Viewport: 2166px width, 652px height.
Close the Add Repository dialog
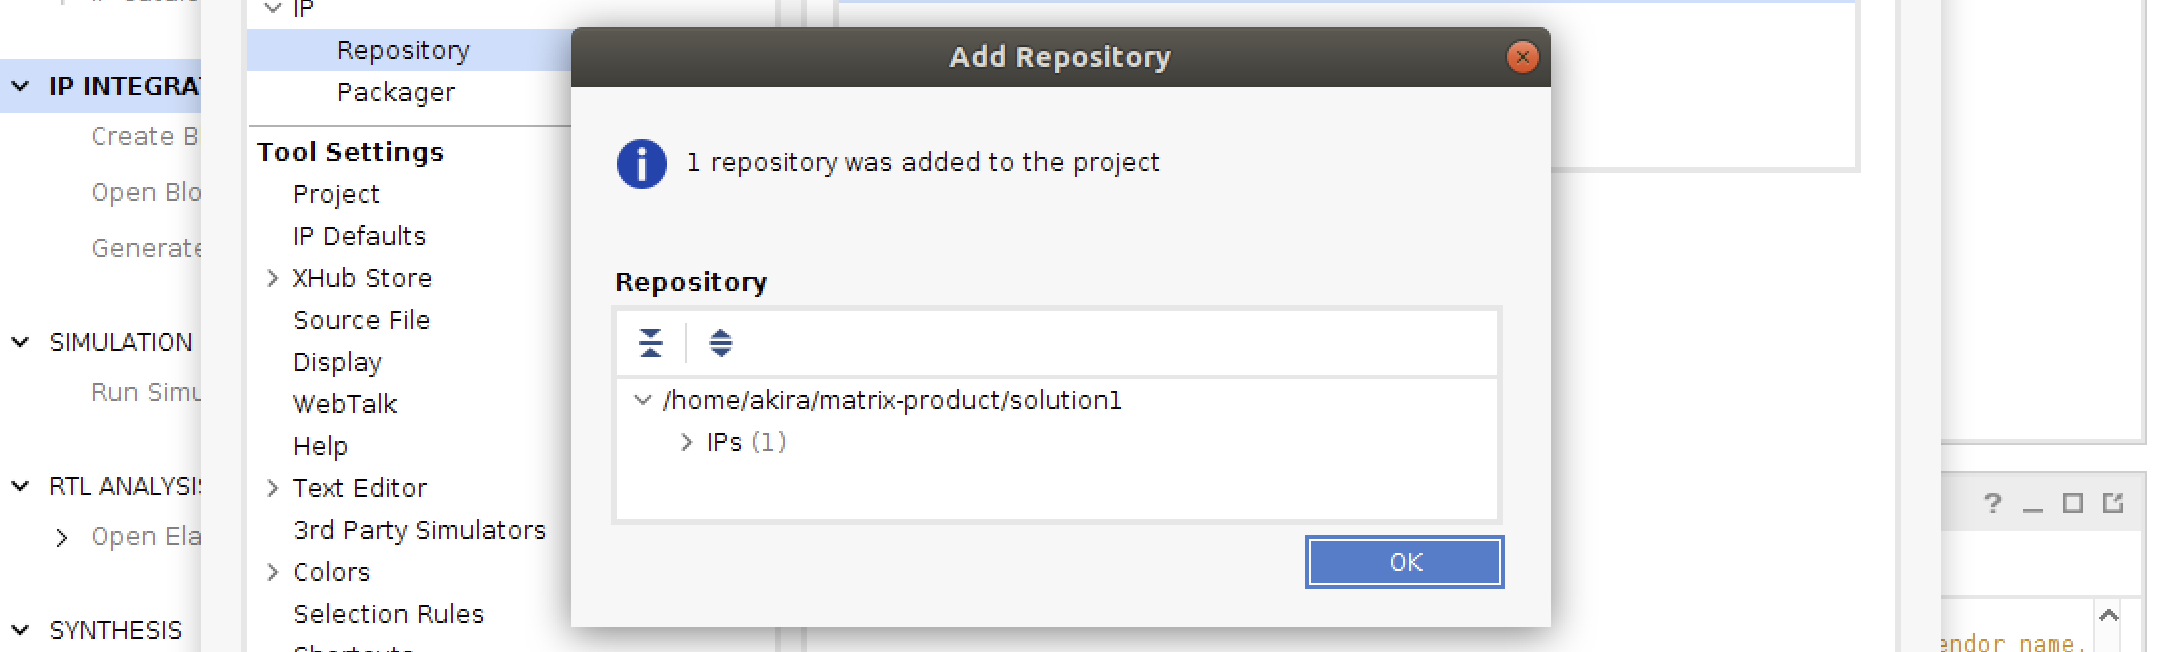(1522, 57)
